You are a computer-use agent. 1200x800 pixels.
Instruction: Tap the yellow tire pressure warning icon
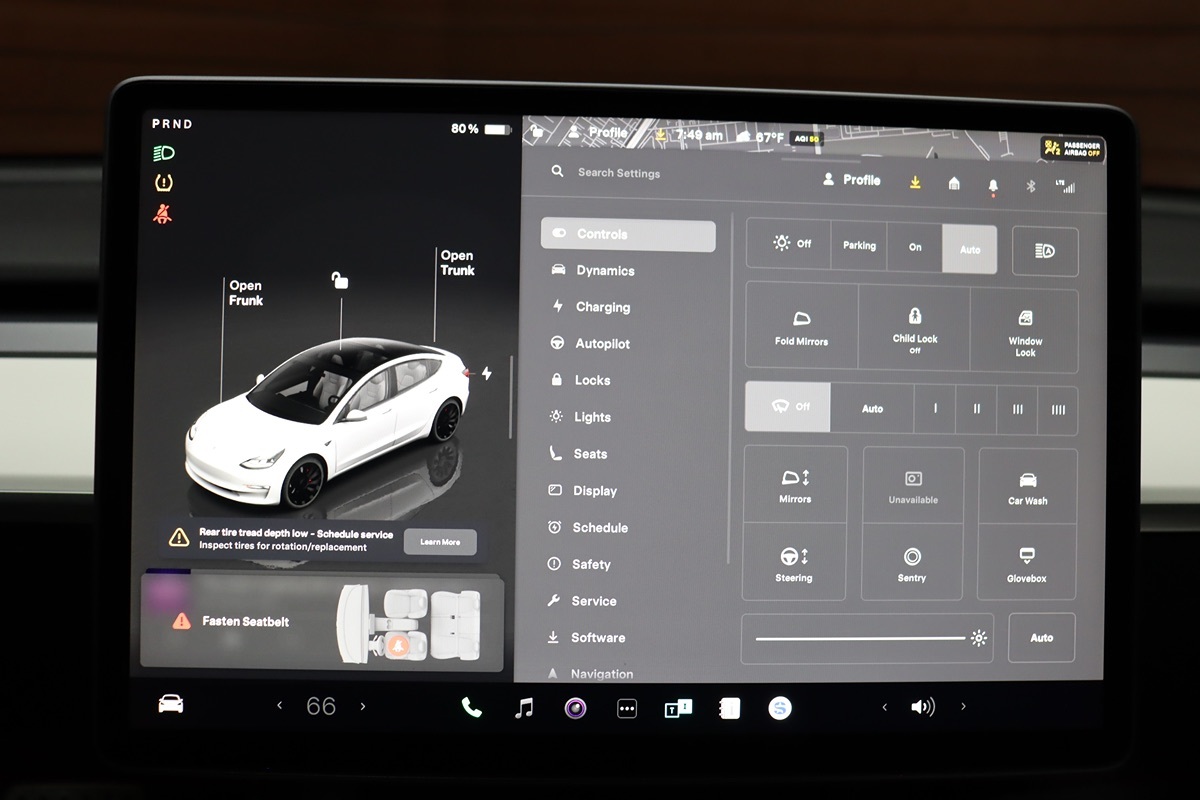point(163,182)
